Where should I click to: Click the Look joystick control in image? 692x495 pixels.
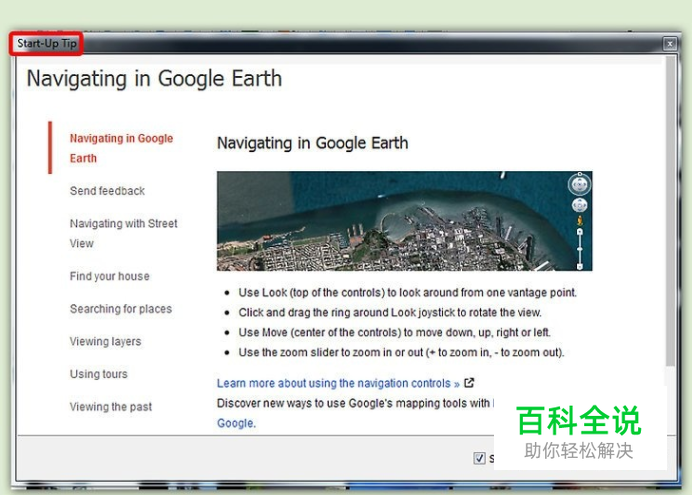pos(579,184)
